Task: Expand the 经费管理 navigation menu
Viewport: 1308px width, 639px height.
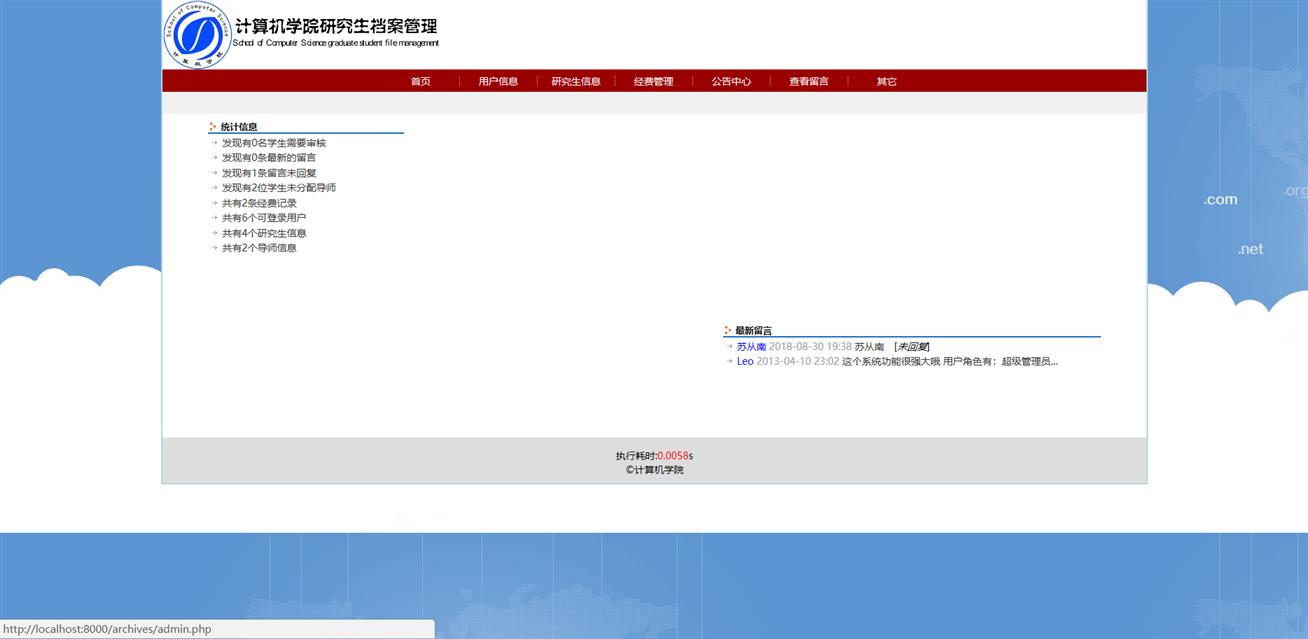Action: 653,82
